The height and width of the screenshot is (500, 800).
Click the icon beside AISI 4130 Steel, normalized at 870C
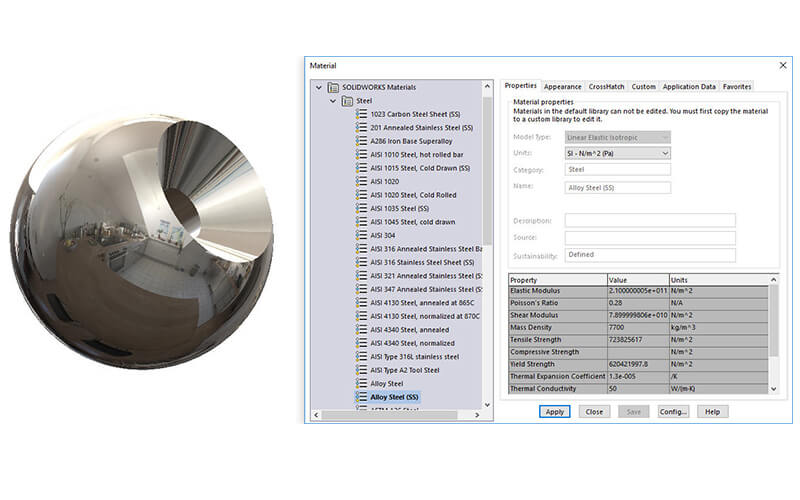[361, 316]
